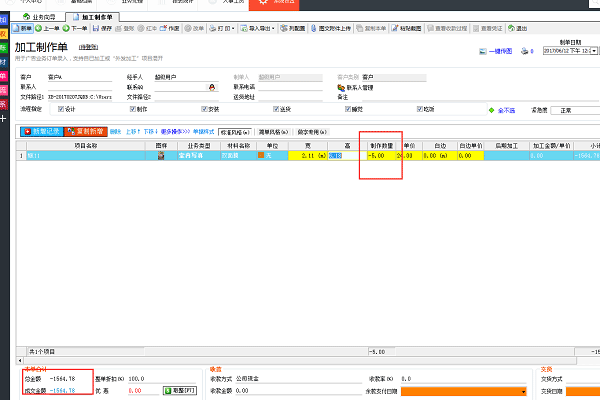Click the orange 单位 color swatch in row
Viewport: 600px width, 400px height.
[x=262, y=156]
